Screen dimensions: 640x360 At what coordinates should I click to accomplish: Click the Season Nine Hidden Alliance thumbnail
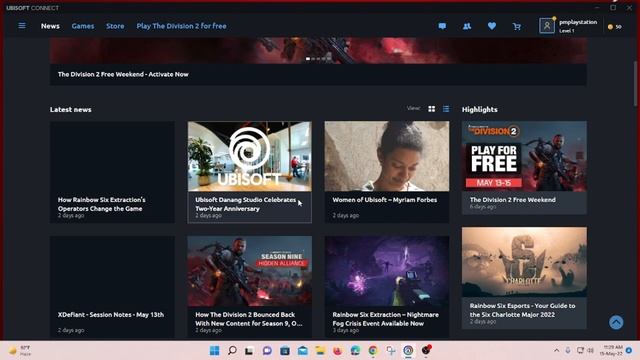coord(249,271)
